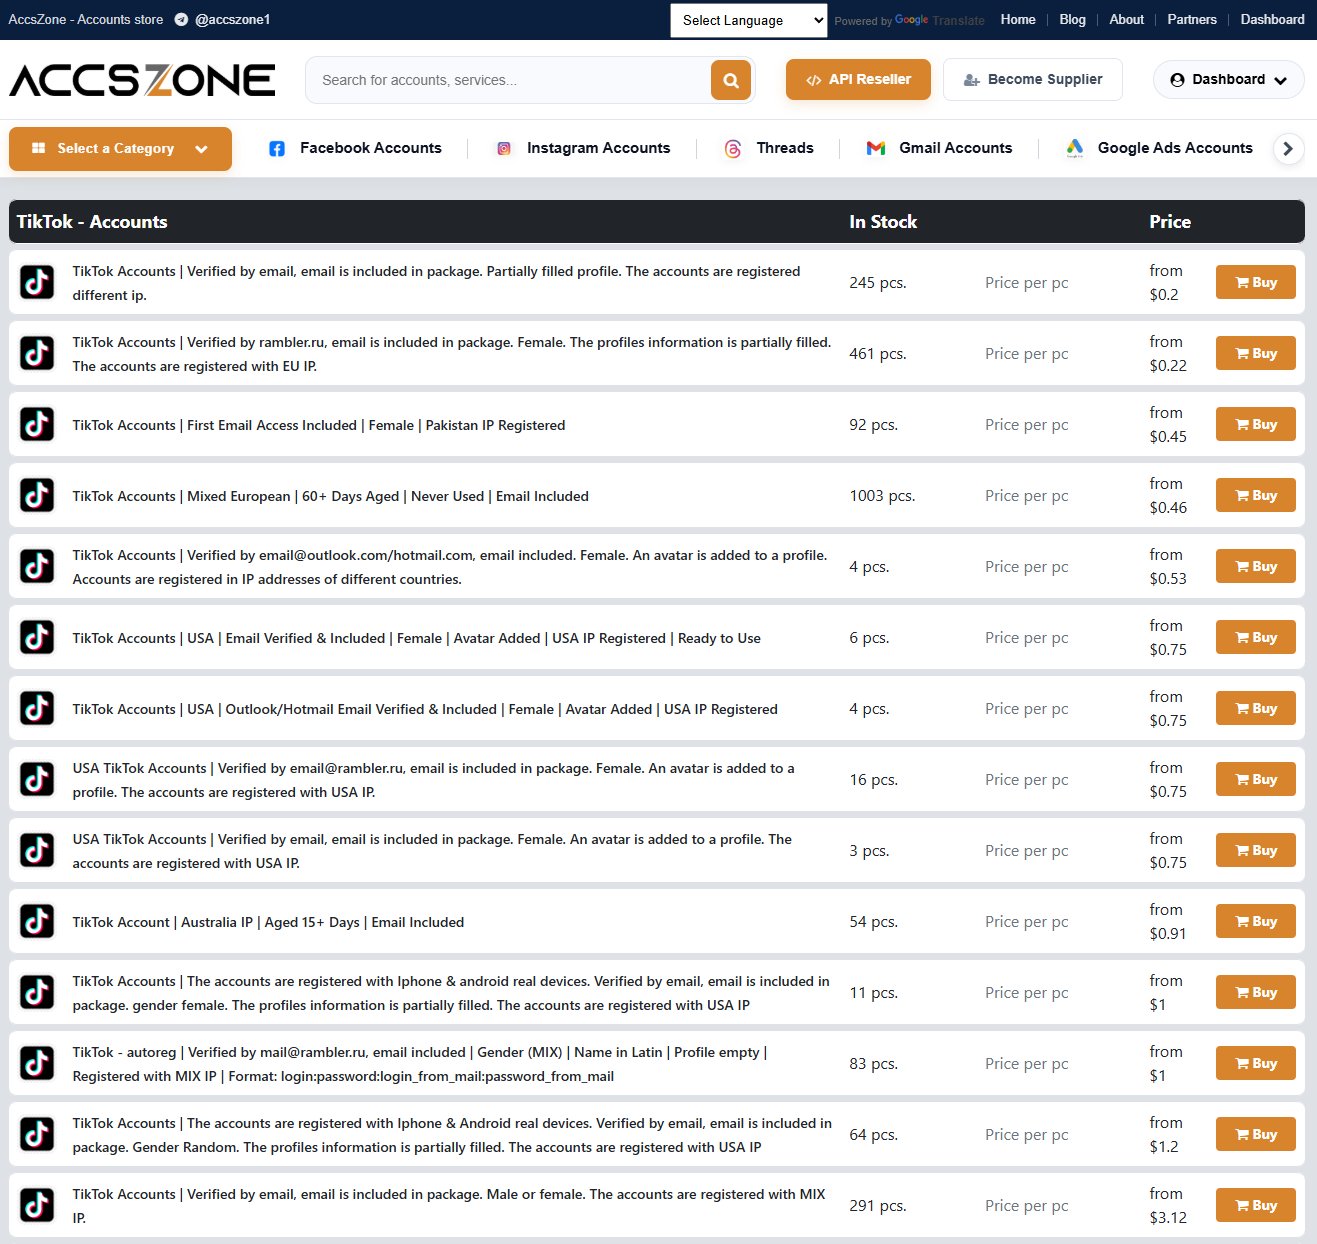Buy the $1.2 Gender Random accounts
The image size is (1317, 1244).
pyautogui.click(x=1256, y=1134)
